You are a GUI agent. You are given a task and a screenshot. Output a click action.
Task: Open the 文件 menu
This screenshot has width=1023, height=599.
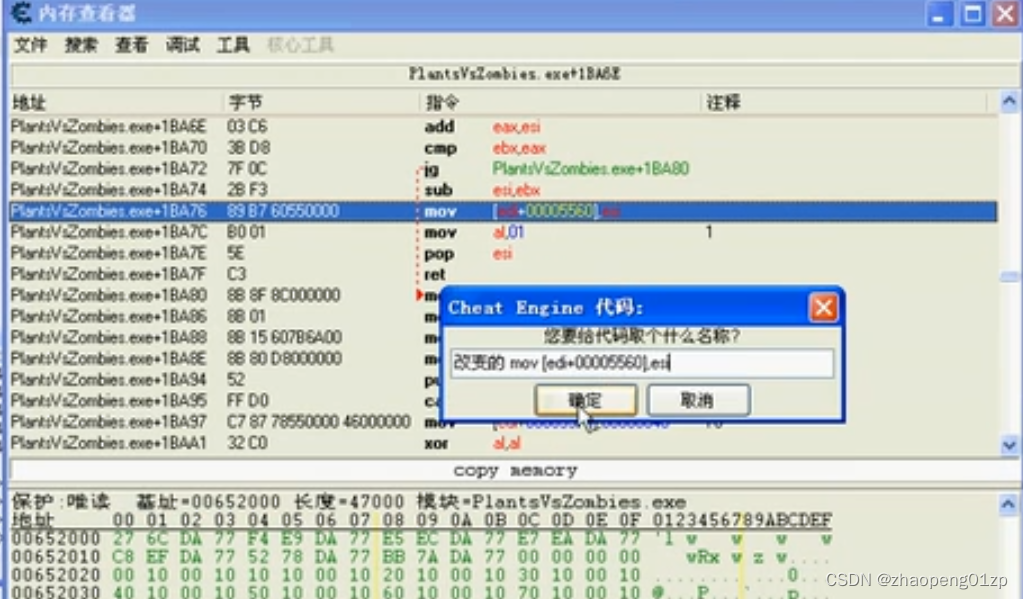click(x=31, y=45)
